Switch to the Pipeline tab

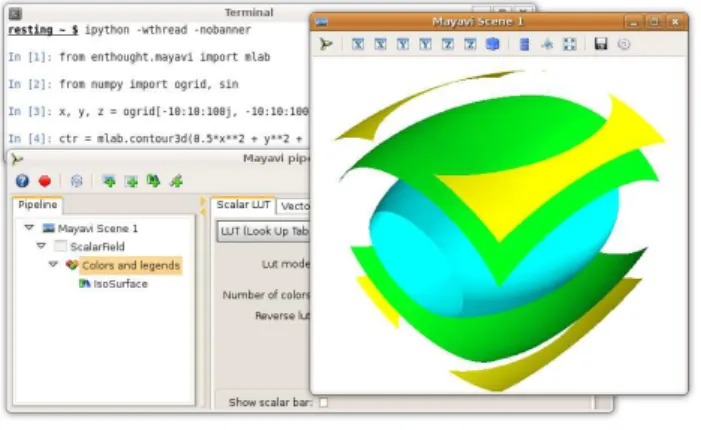(x=38, y=205)
